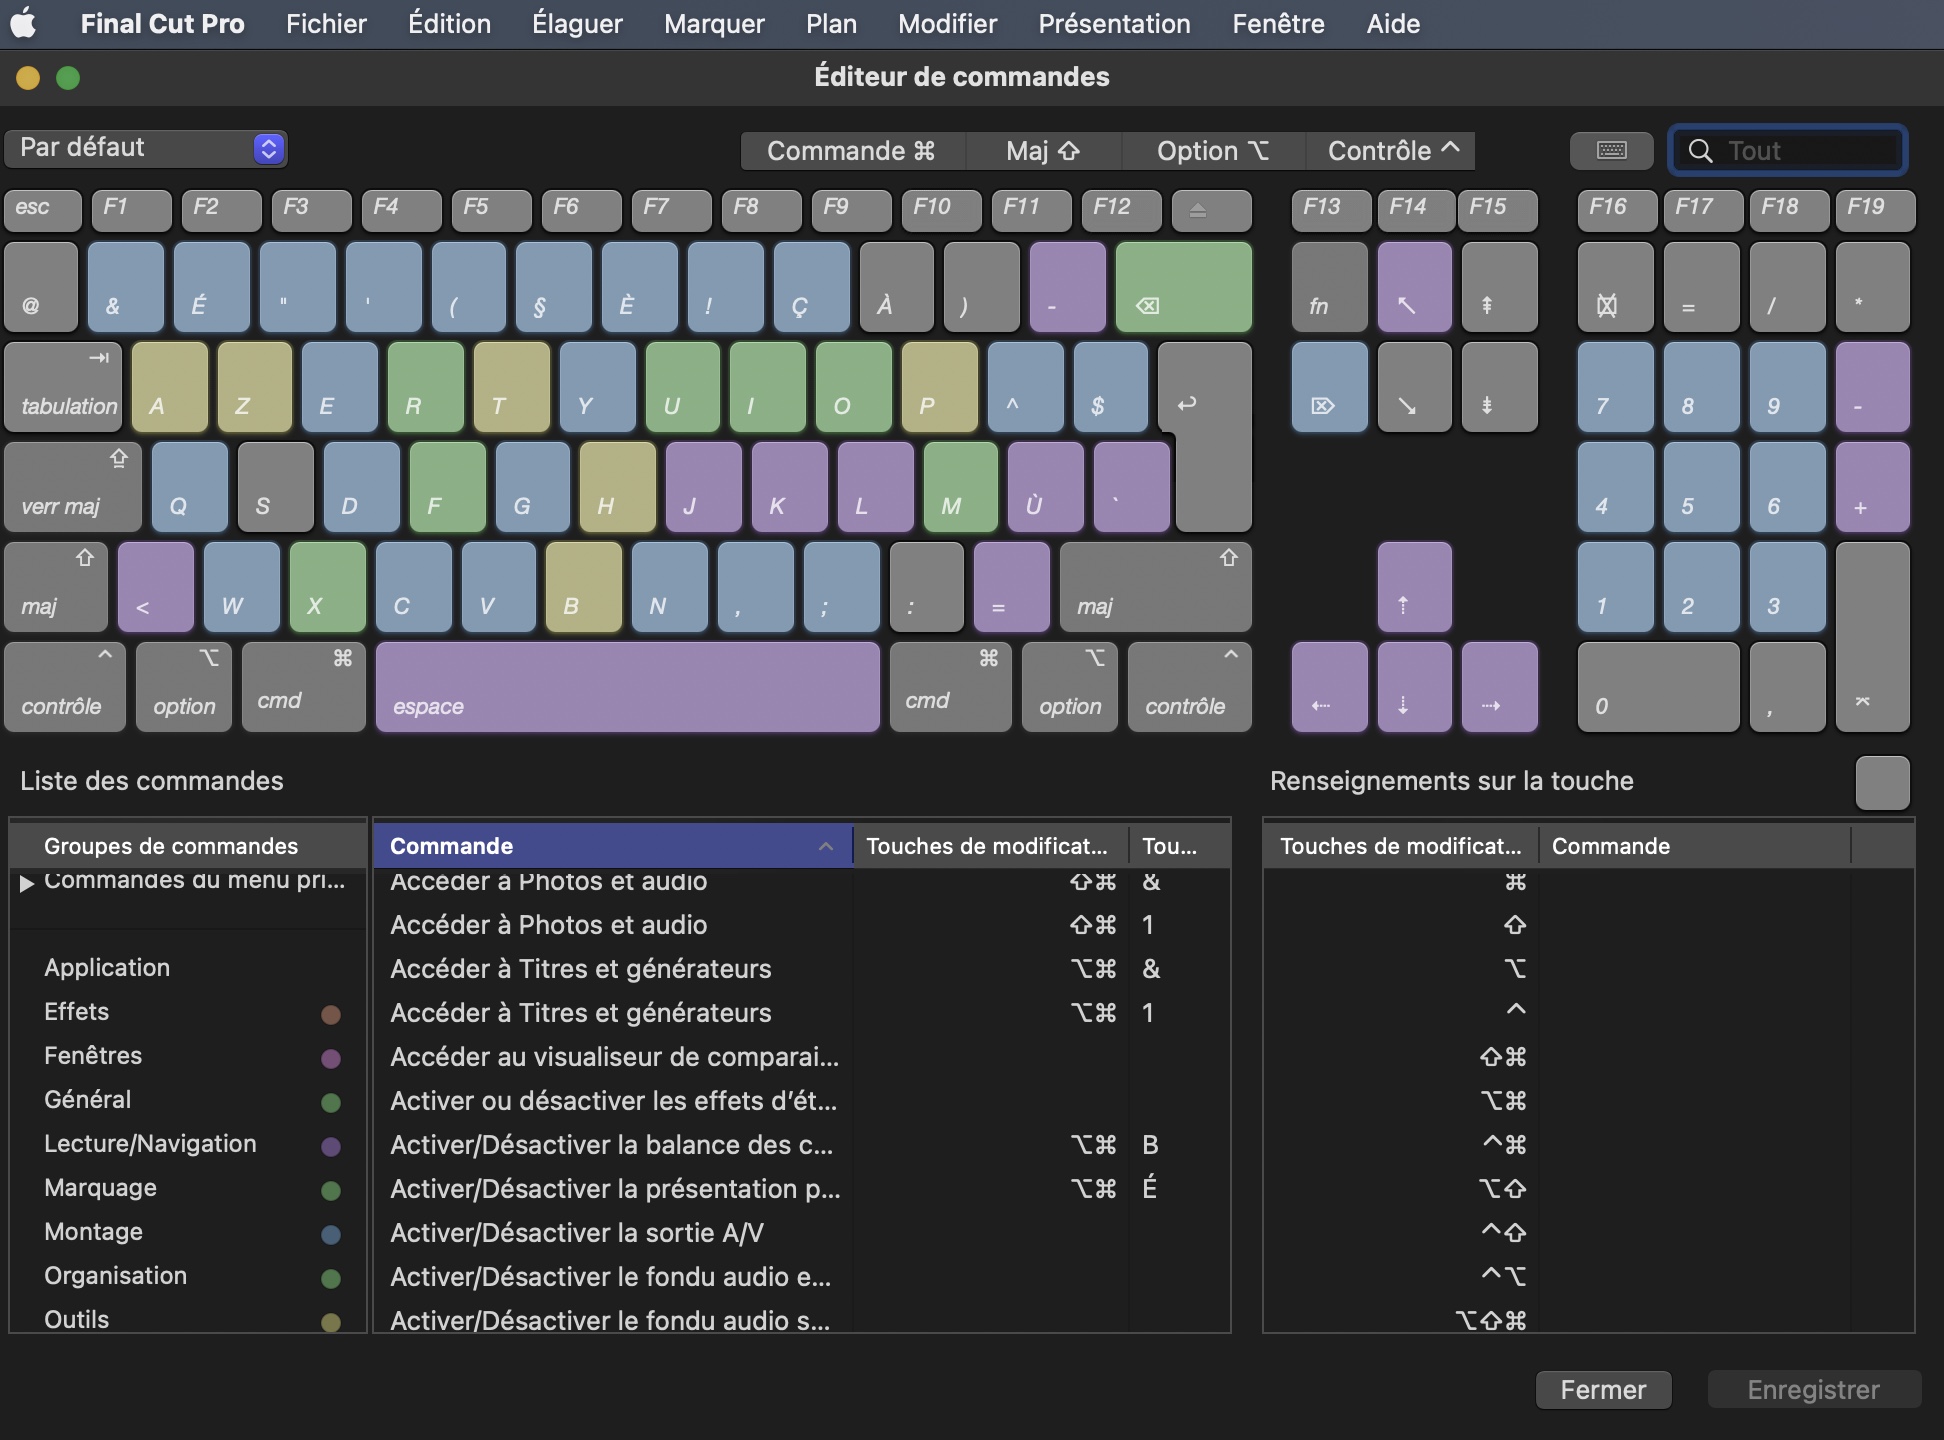
Task: Toggle the Commande ⌘ modifier button
Action: [x=851, y=150]
